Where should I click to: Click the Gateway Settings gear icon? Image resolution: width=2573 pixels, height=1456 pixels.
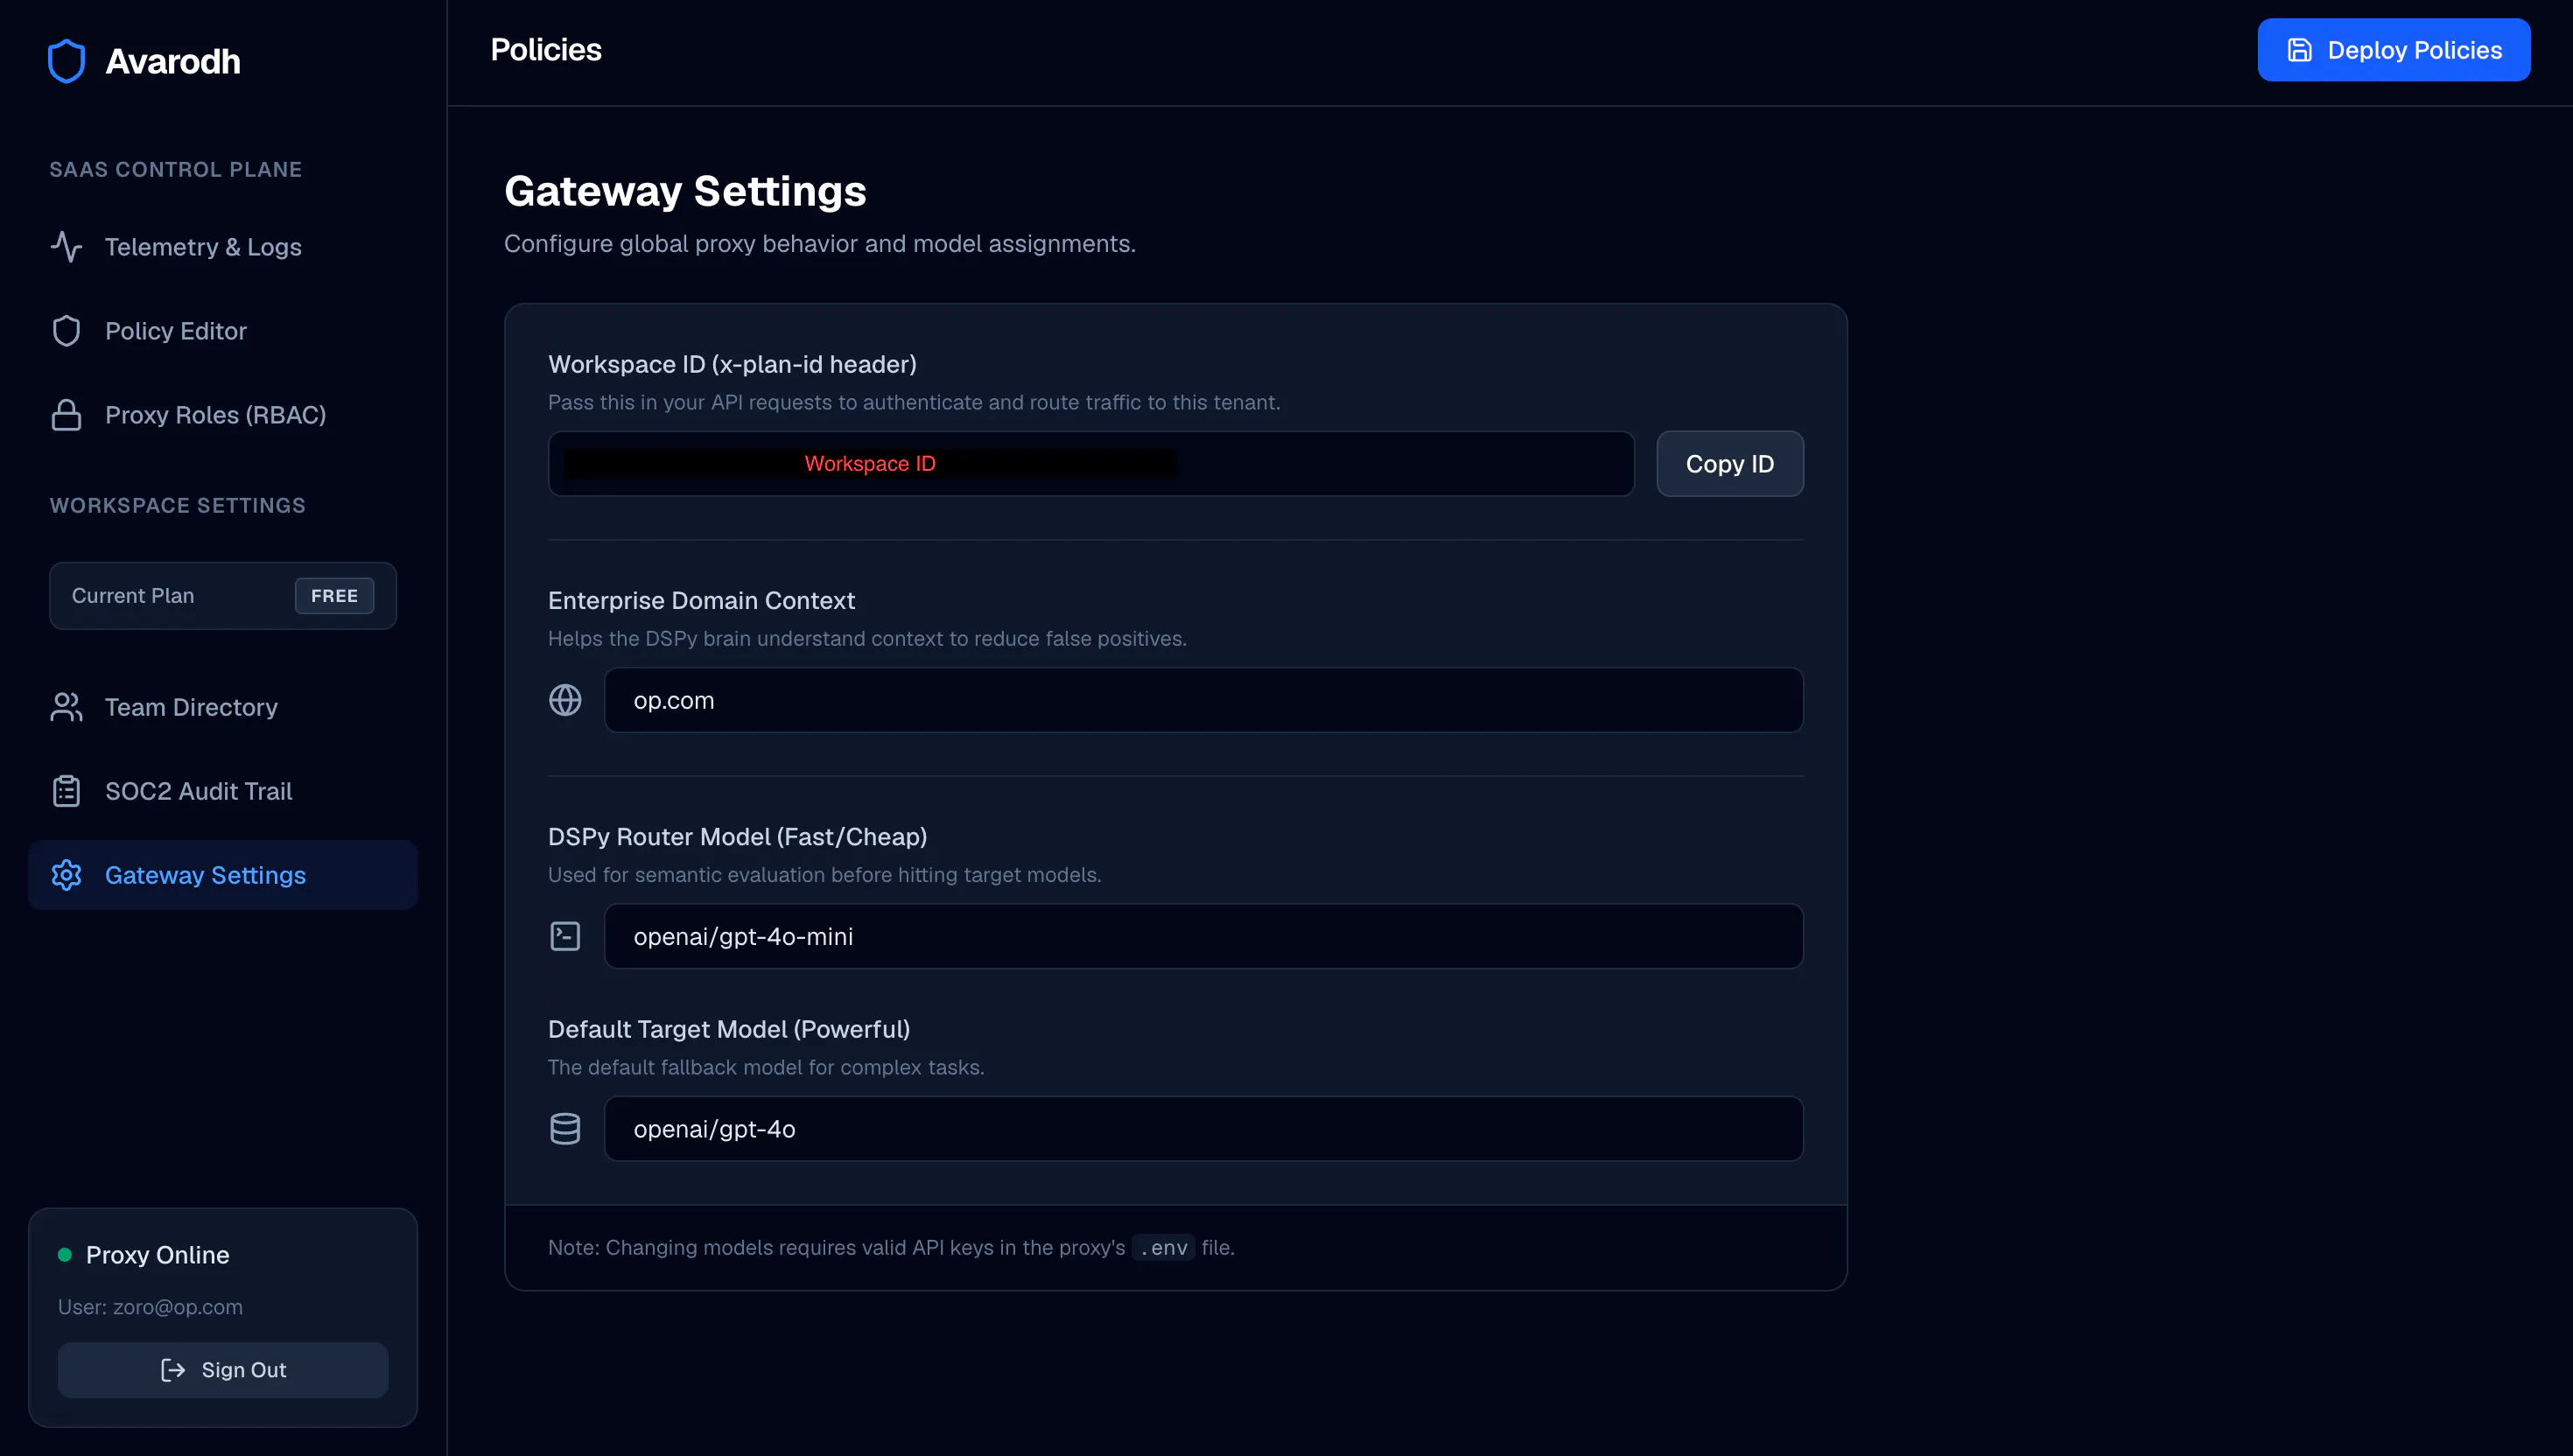pos(66,875)
